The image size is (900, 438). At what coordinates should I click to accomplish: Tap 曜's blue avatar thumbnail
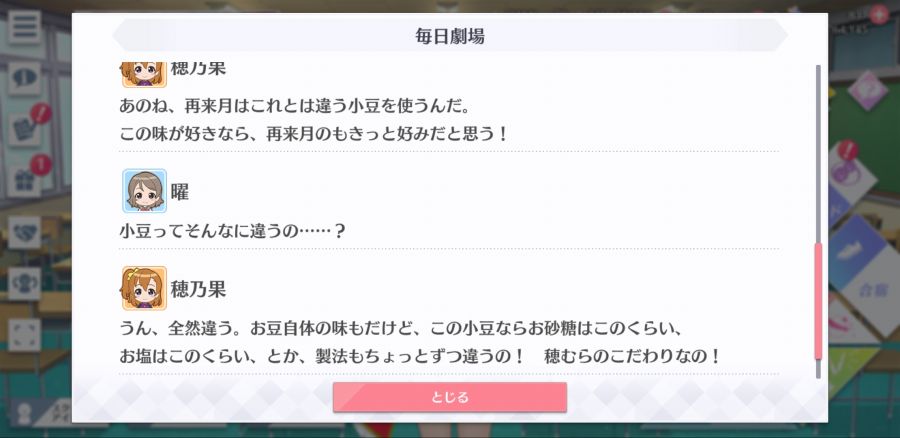144,191
